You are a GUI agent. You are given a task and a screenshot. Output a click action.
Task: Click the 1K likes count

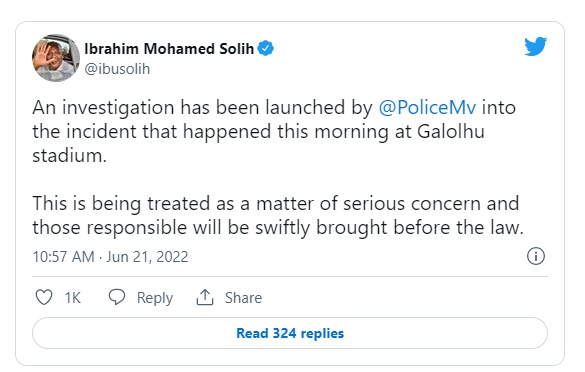click(72, 298)
